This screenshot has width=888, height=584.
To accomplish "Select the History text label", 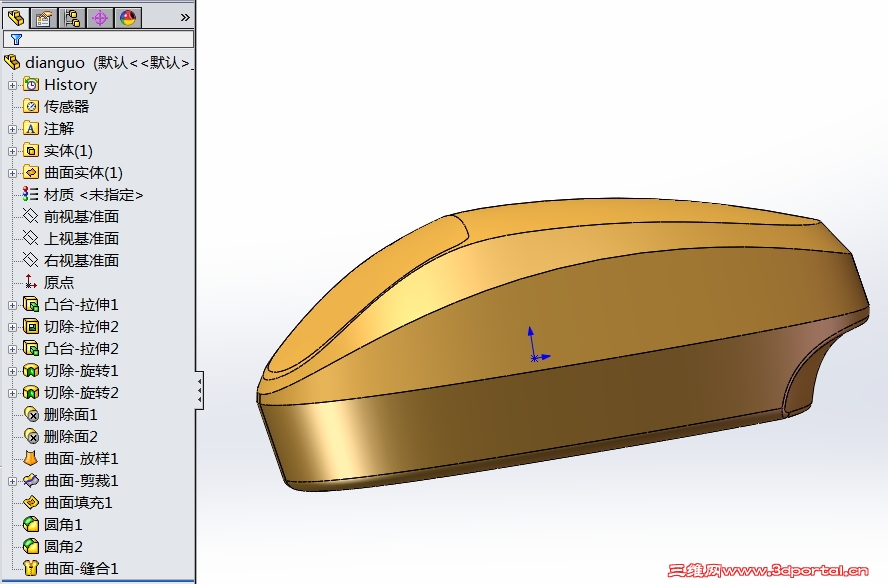I will (71, 85).
